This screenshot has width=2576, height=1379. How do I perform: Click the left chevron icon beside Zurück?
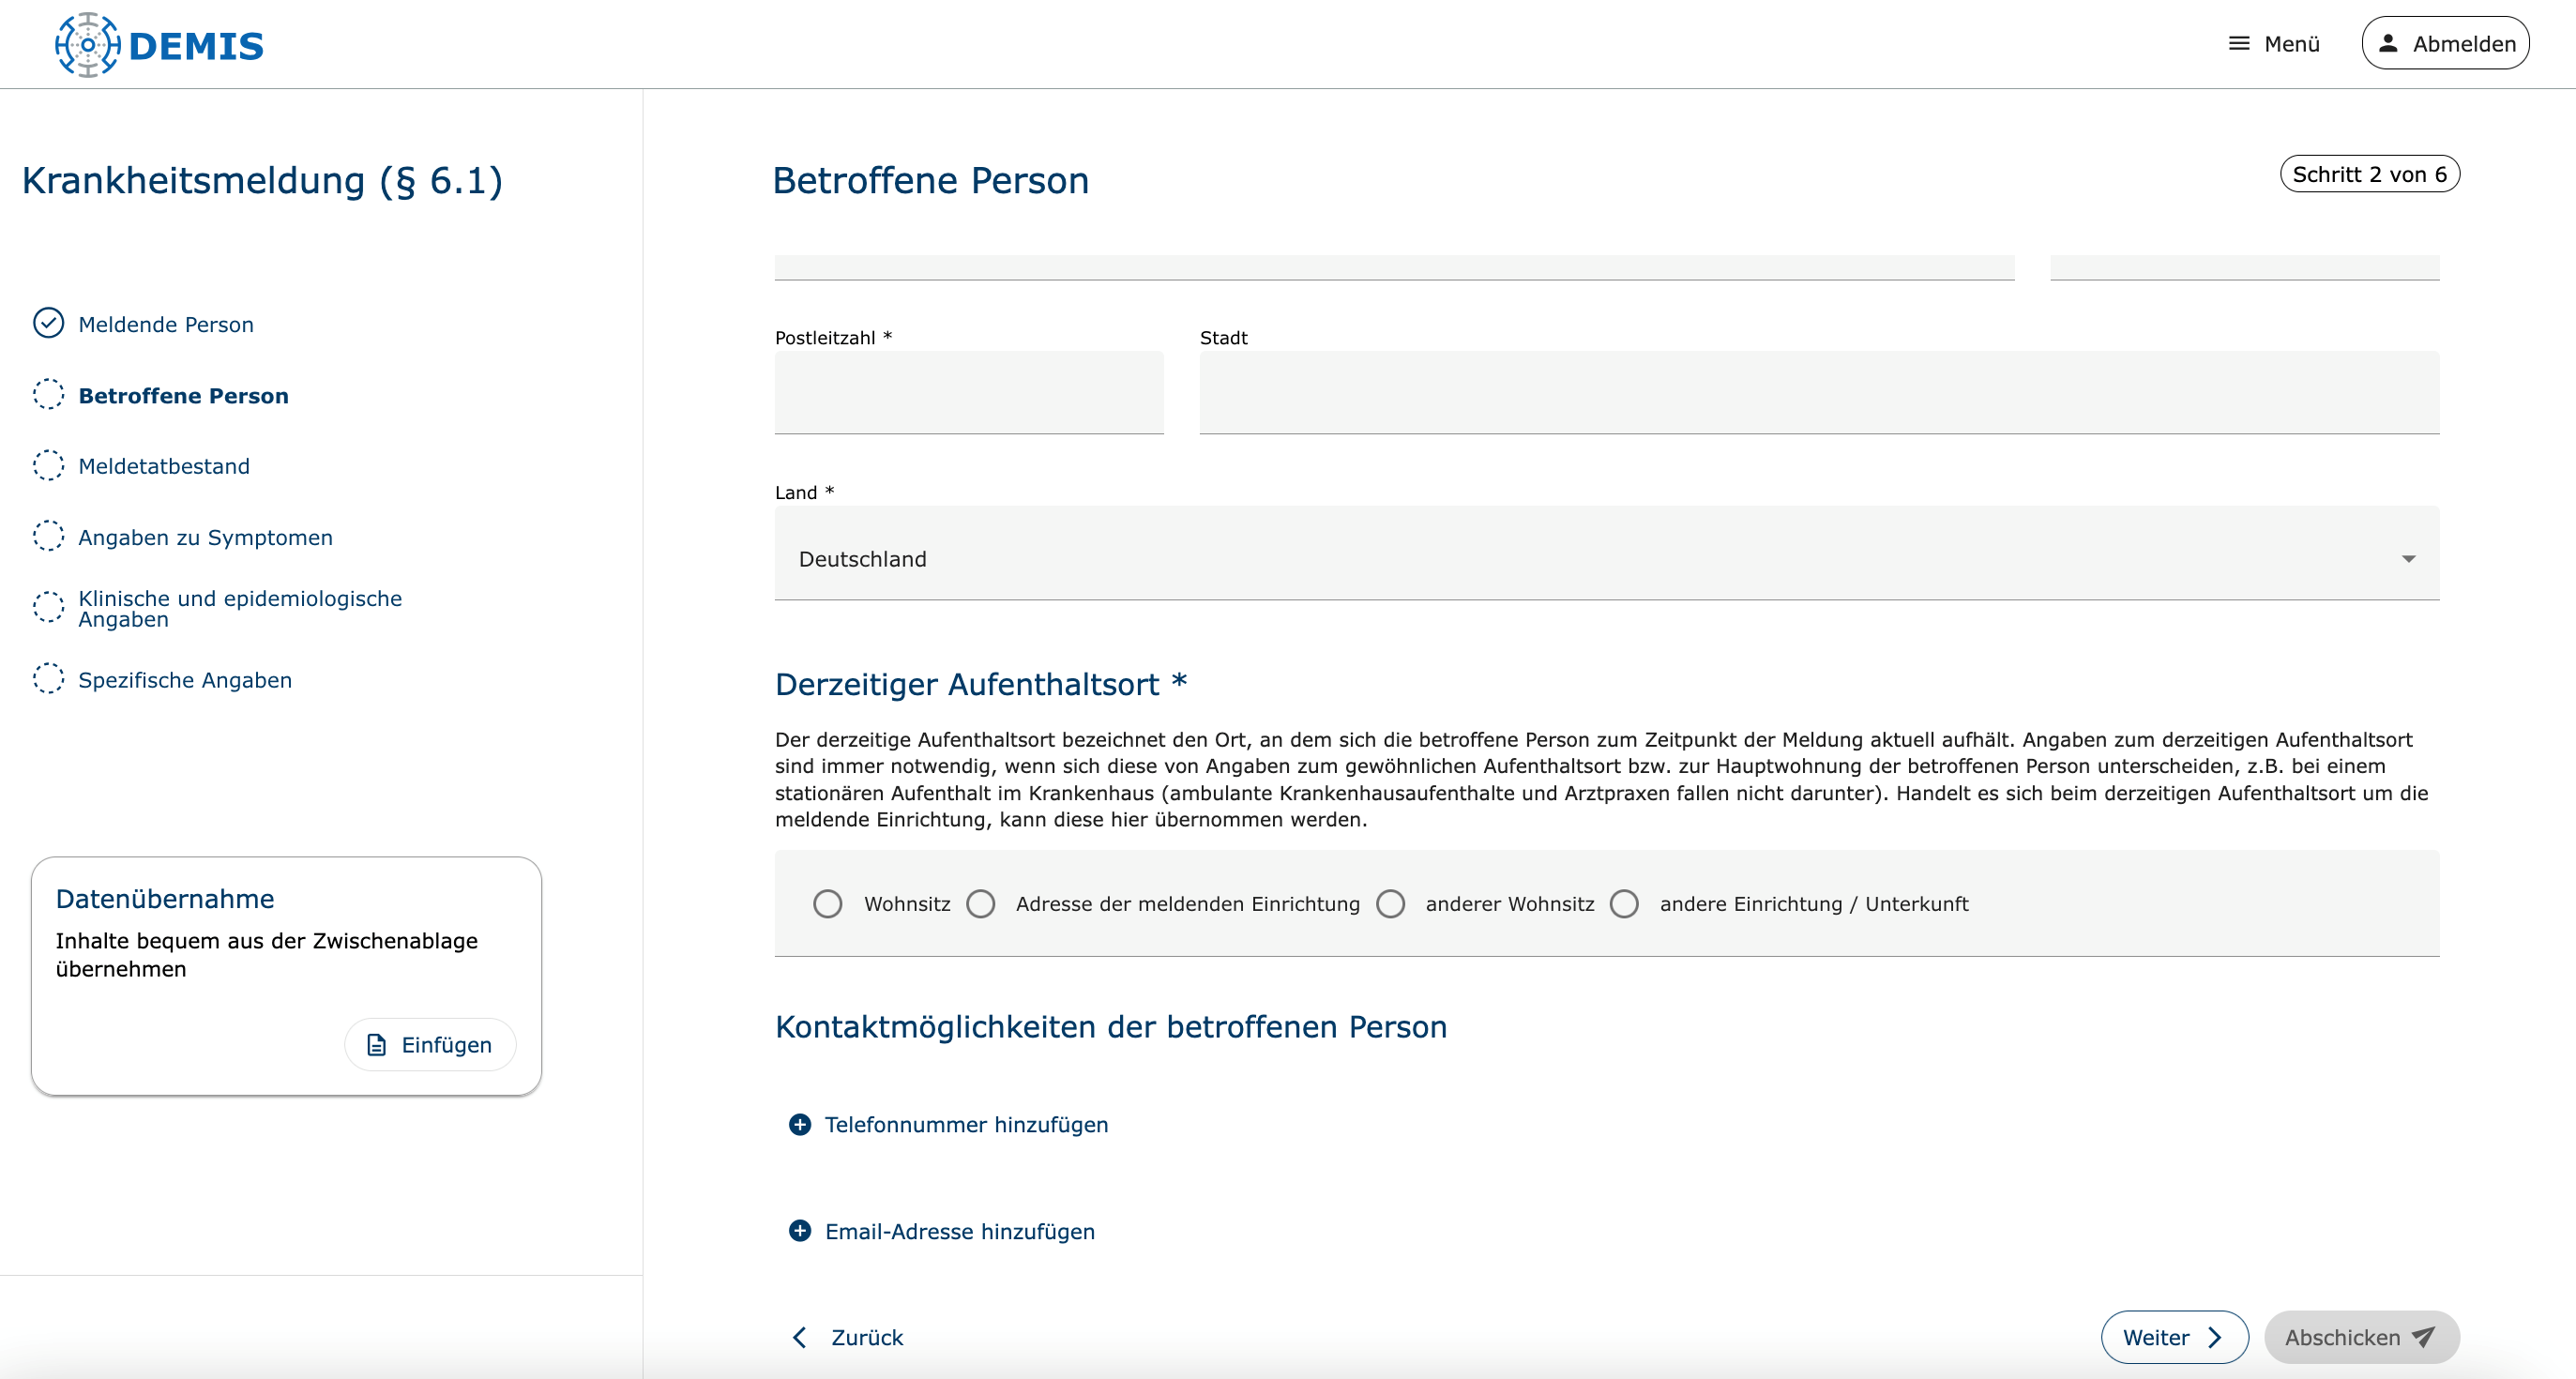[x=799, y=1338]
